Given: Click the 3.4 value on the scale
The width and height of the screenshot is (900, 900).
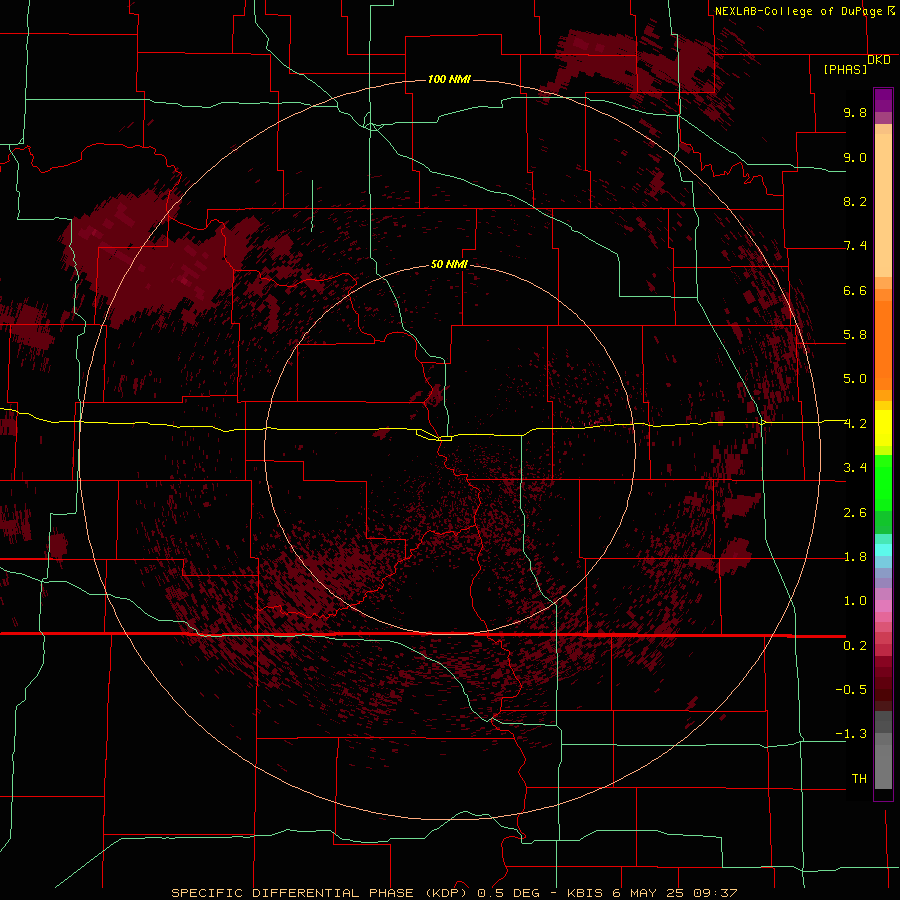Looking at the screenshot, I should (855, 468).
